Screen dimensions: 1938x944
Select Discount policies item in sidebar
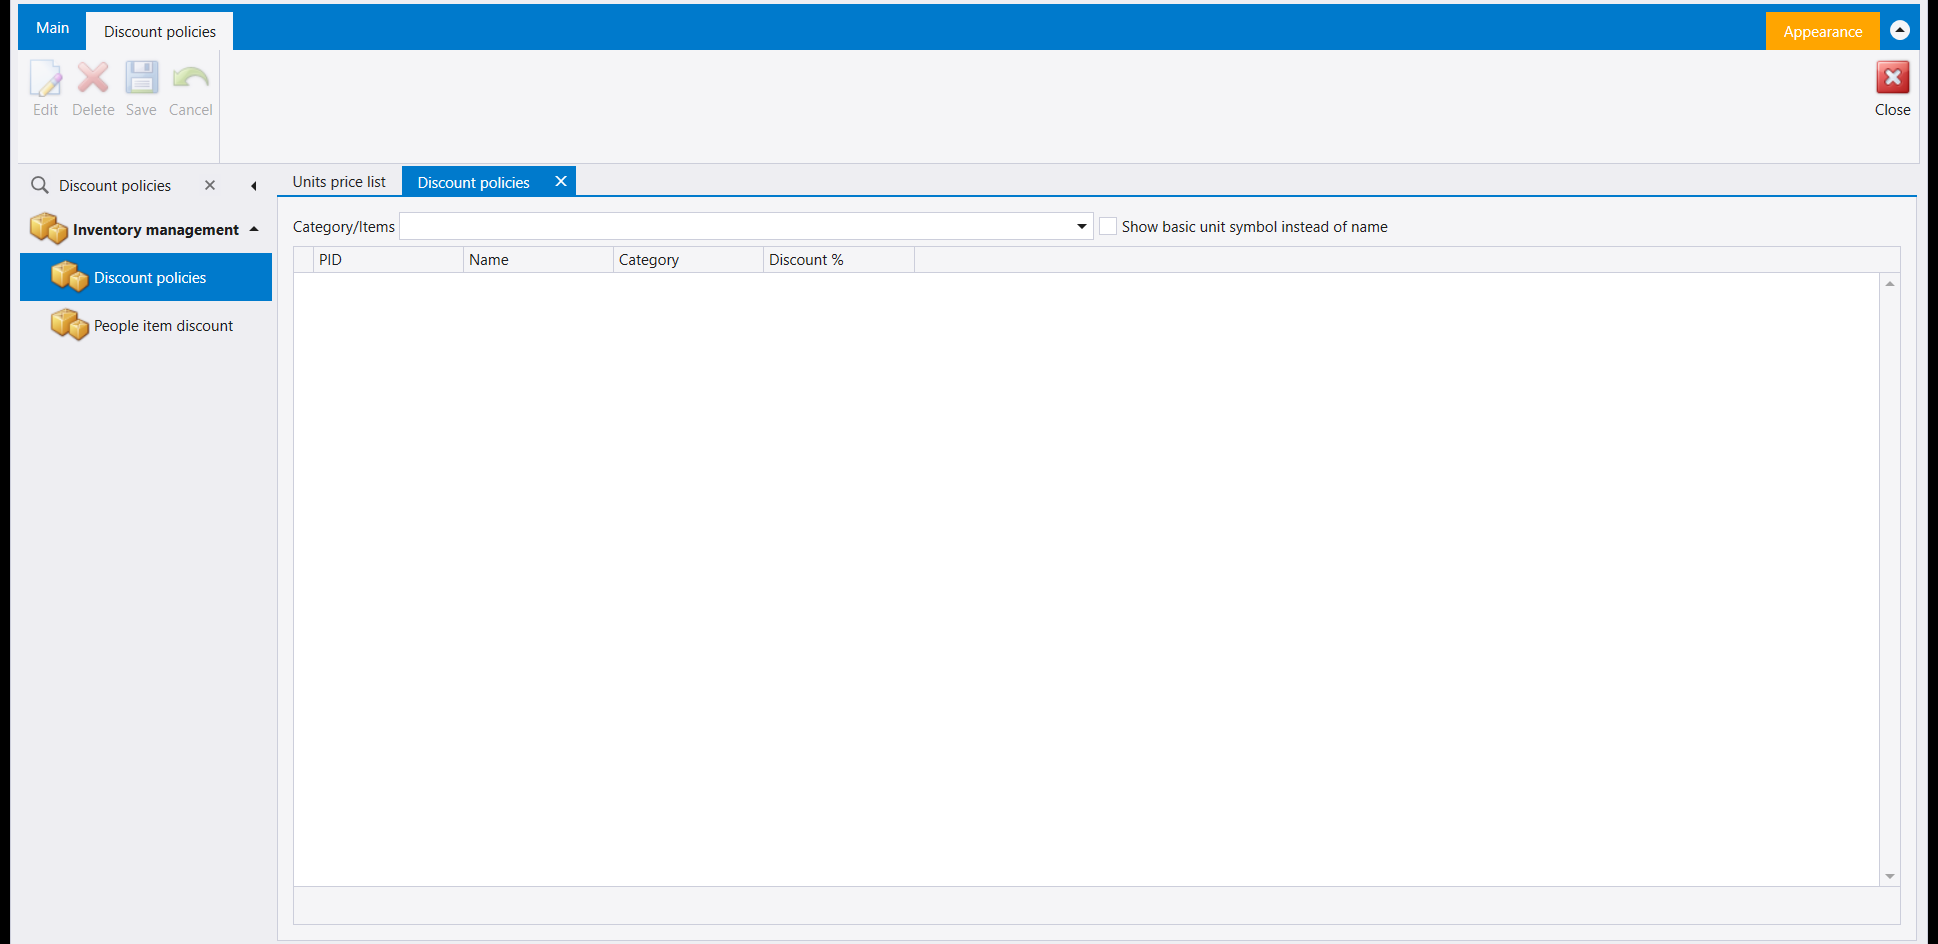(x=146, y=277)
